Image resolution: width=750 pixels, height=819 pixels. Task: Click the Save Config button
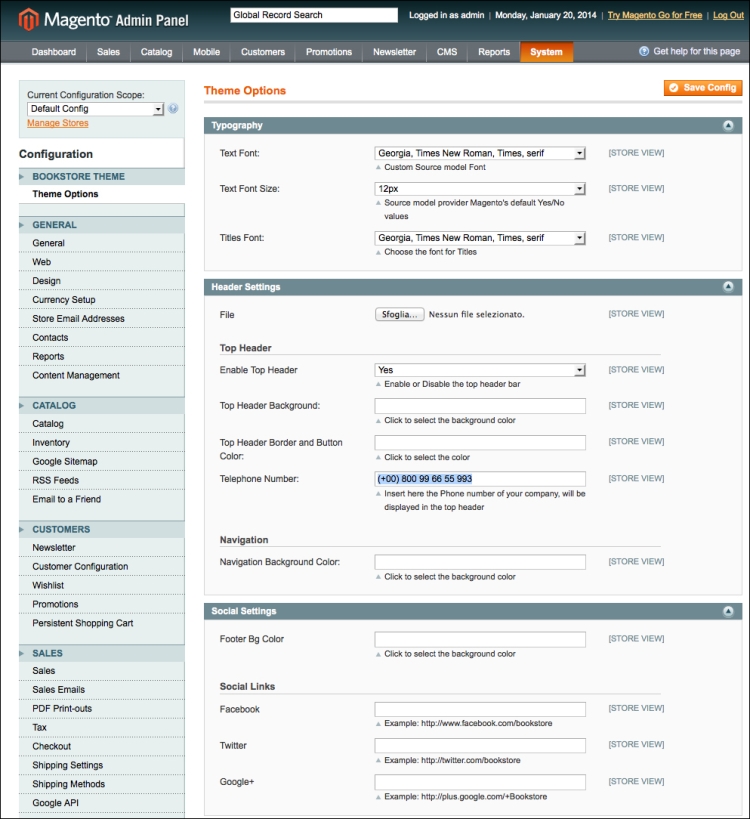(703, 88)
